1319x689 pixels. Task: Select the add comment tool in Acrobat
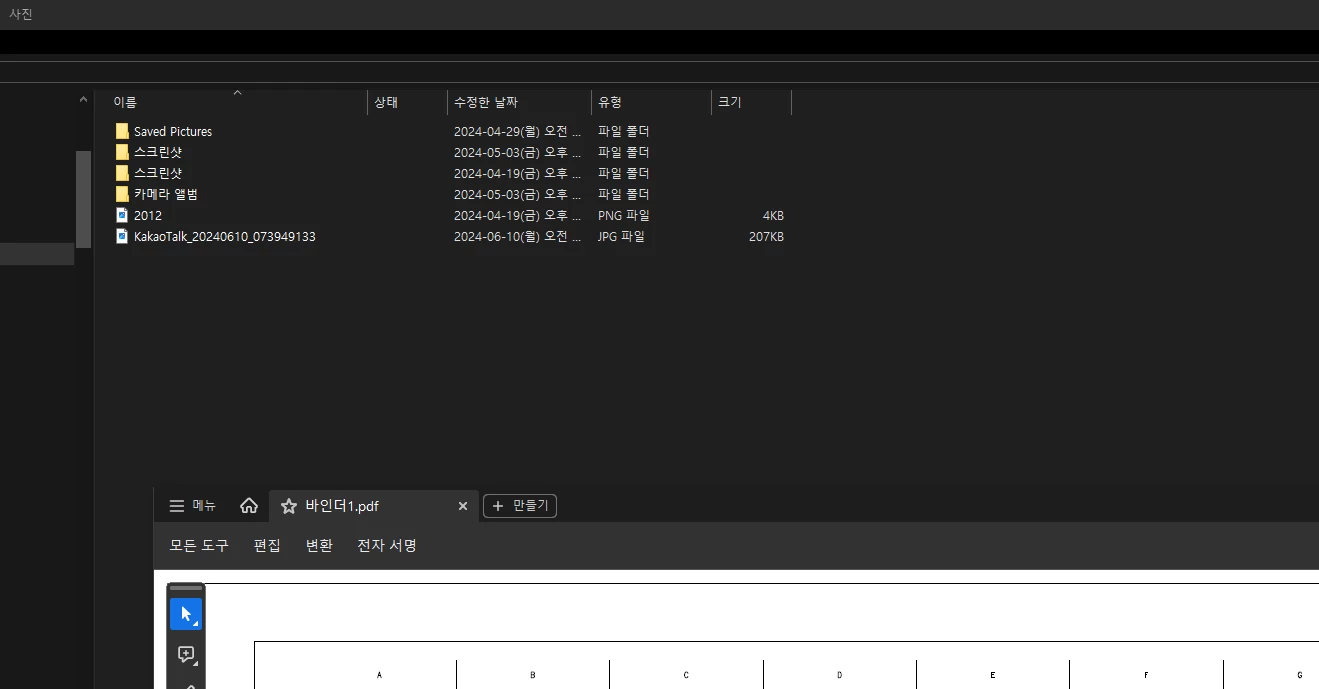coord(186,655)
